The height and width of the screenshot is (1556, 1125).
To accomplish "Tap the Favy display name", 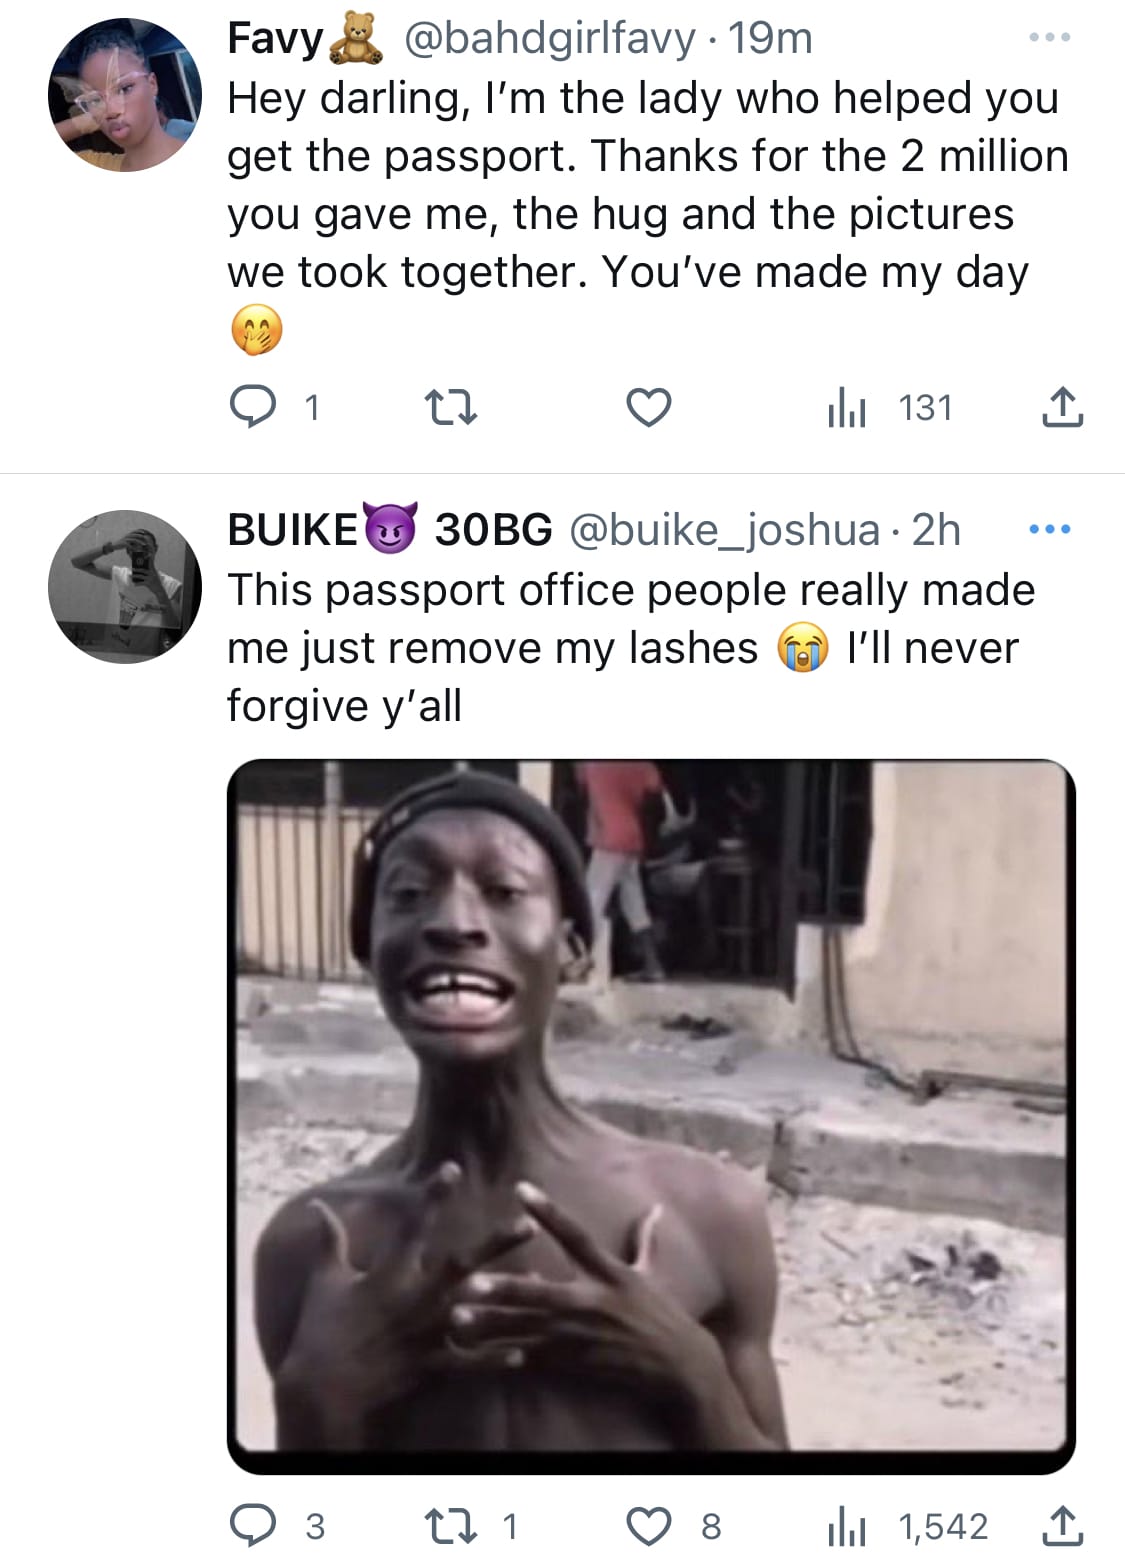I will (275, 38).
